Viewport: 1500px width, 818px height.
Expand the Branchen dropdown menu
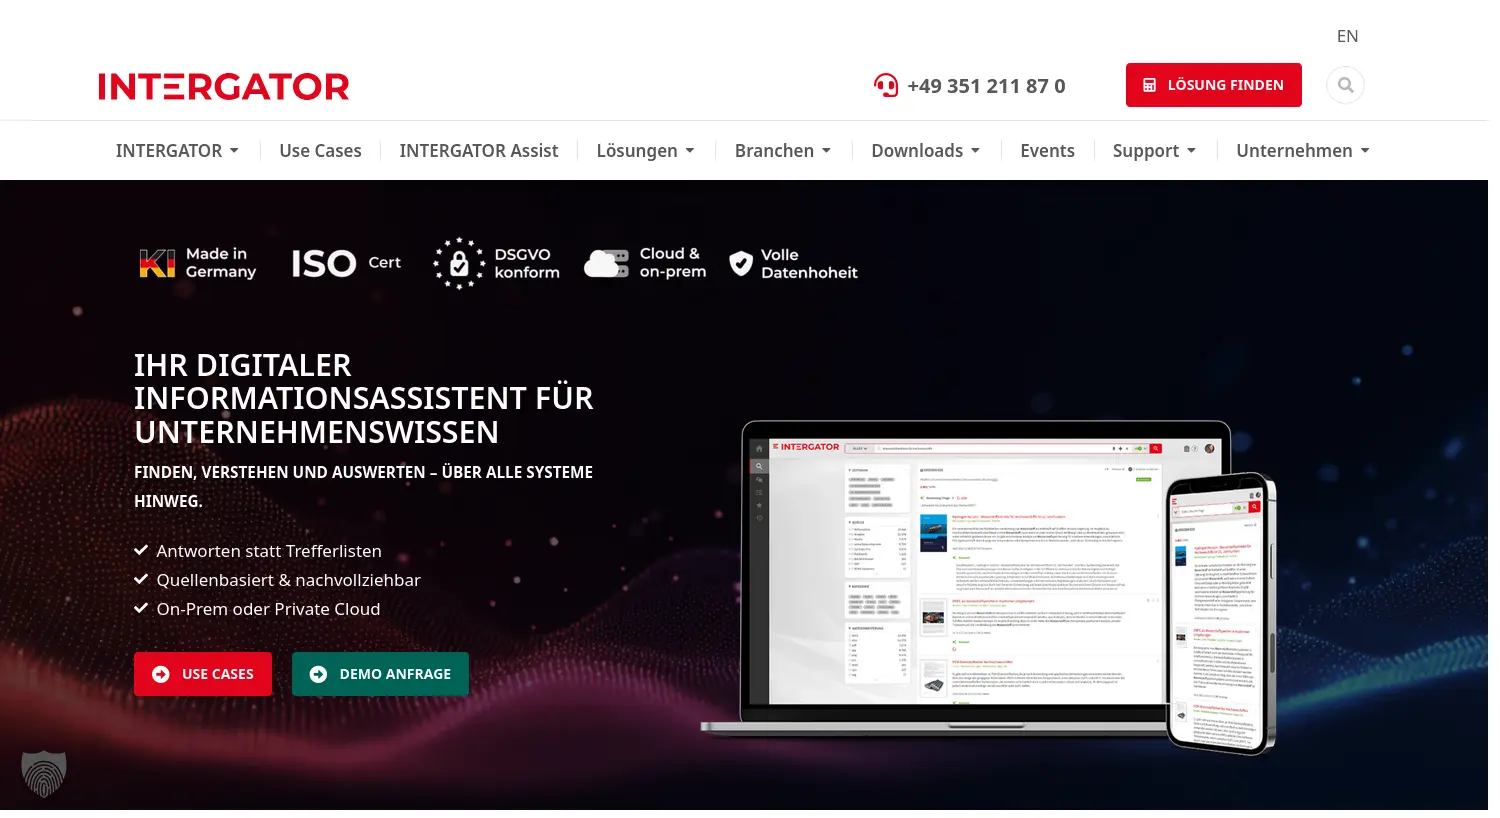coord(783,151)
